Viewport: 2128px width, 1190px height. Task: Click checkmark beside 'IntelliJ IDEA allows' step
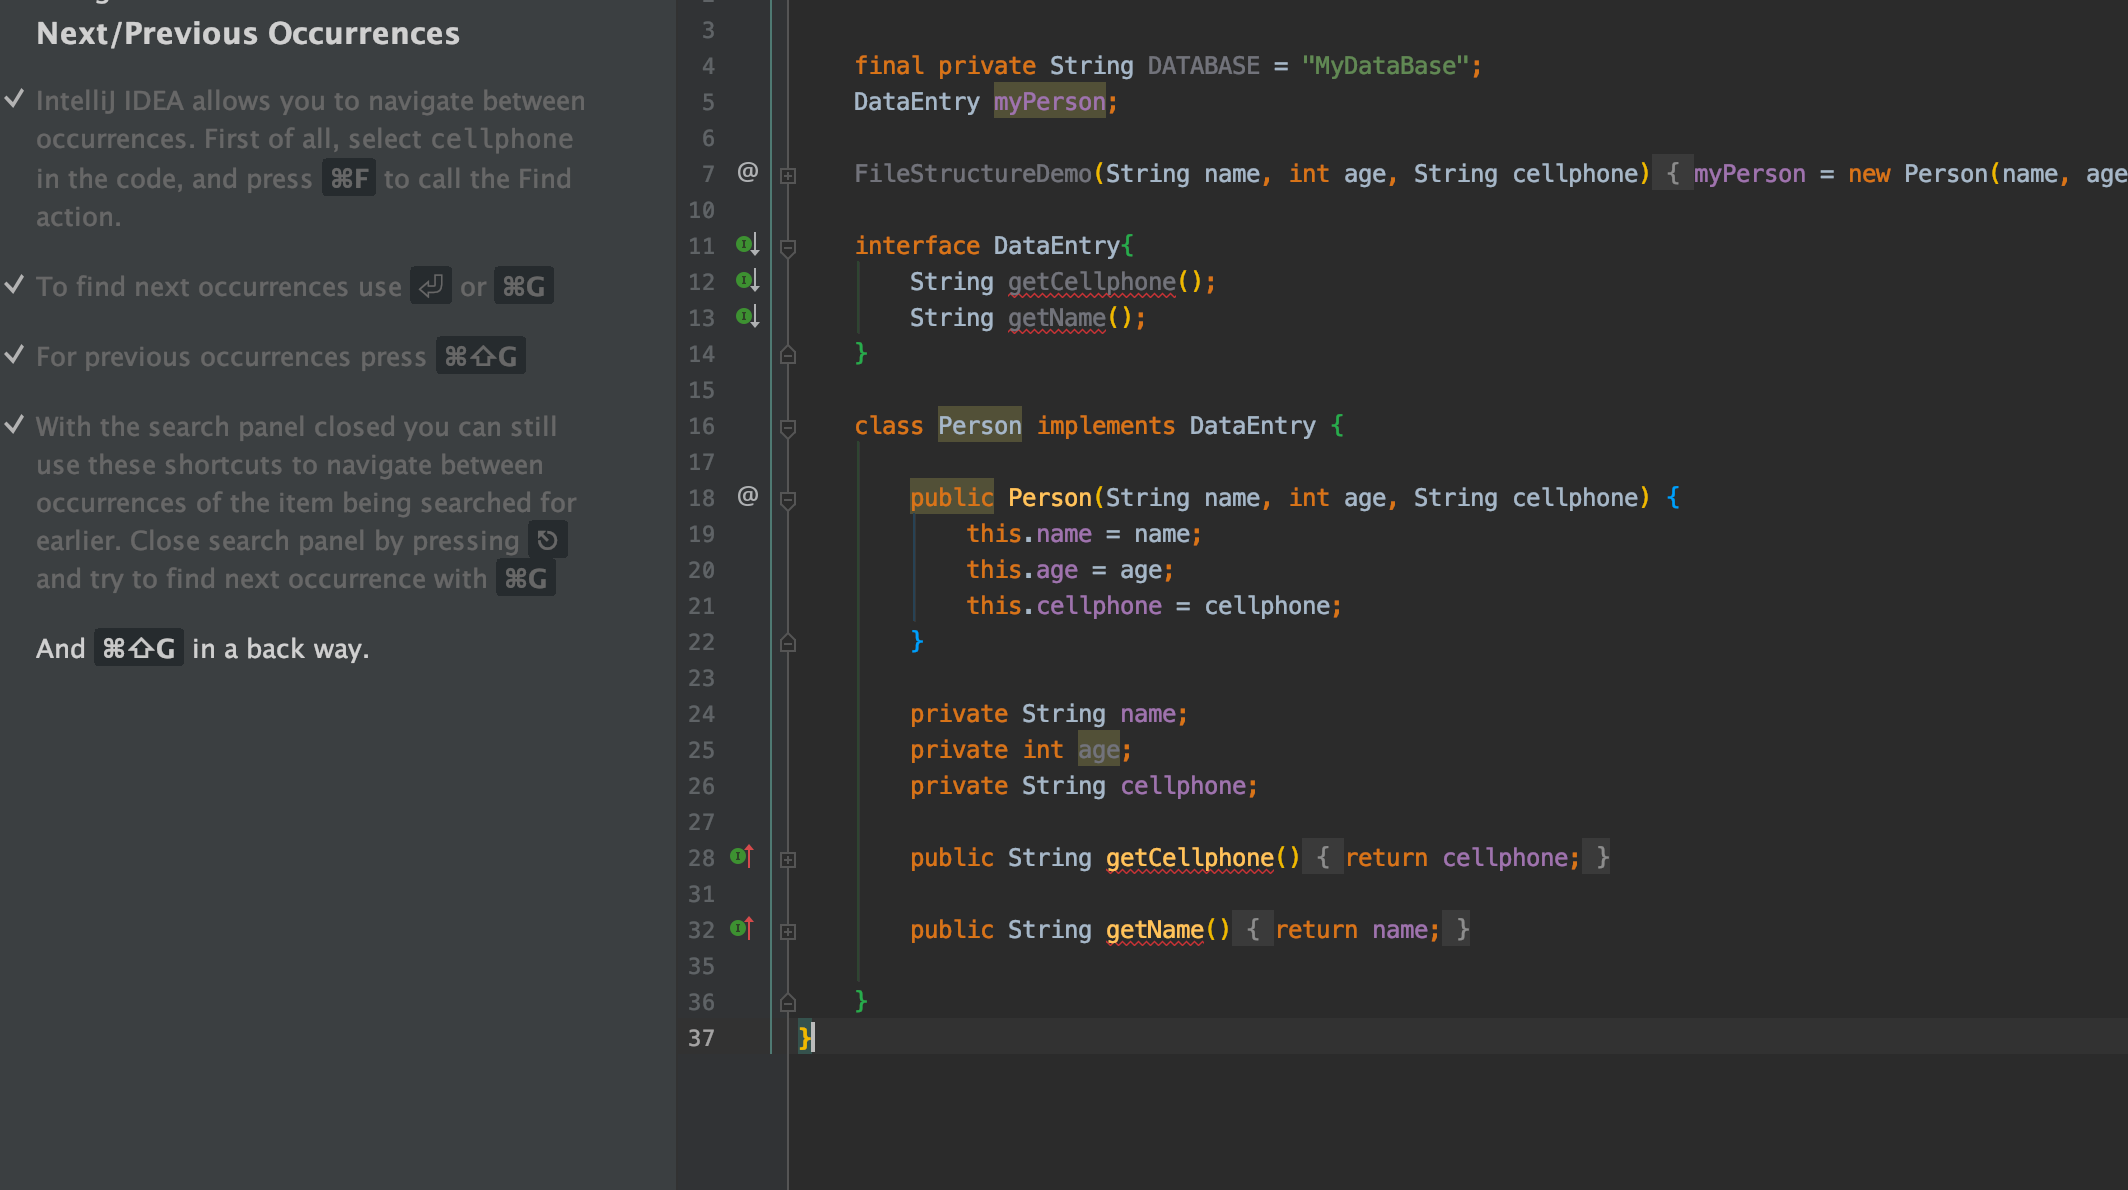[15, 99]
